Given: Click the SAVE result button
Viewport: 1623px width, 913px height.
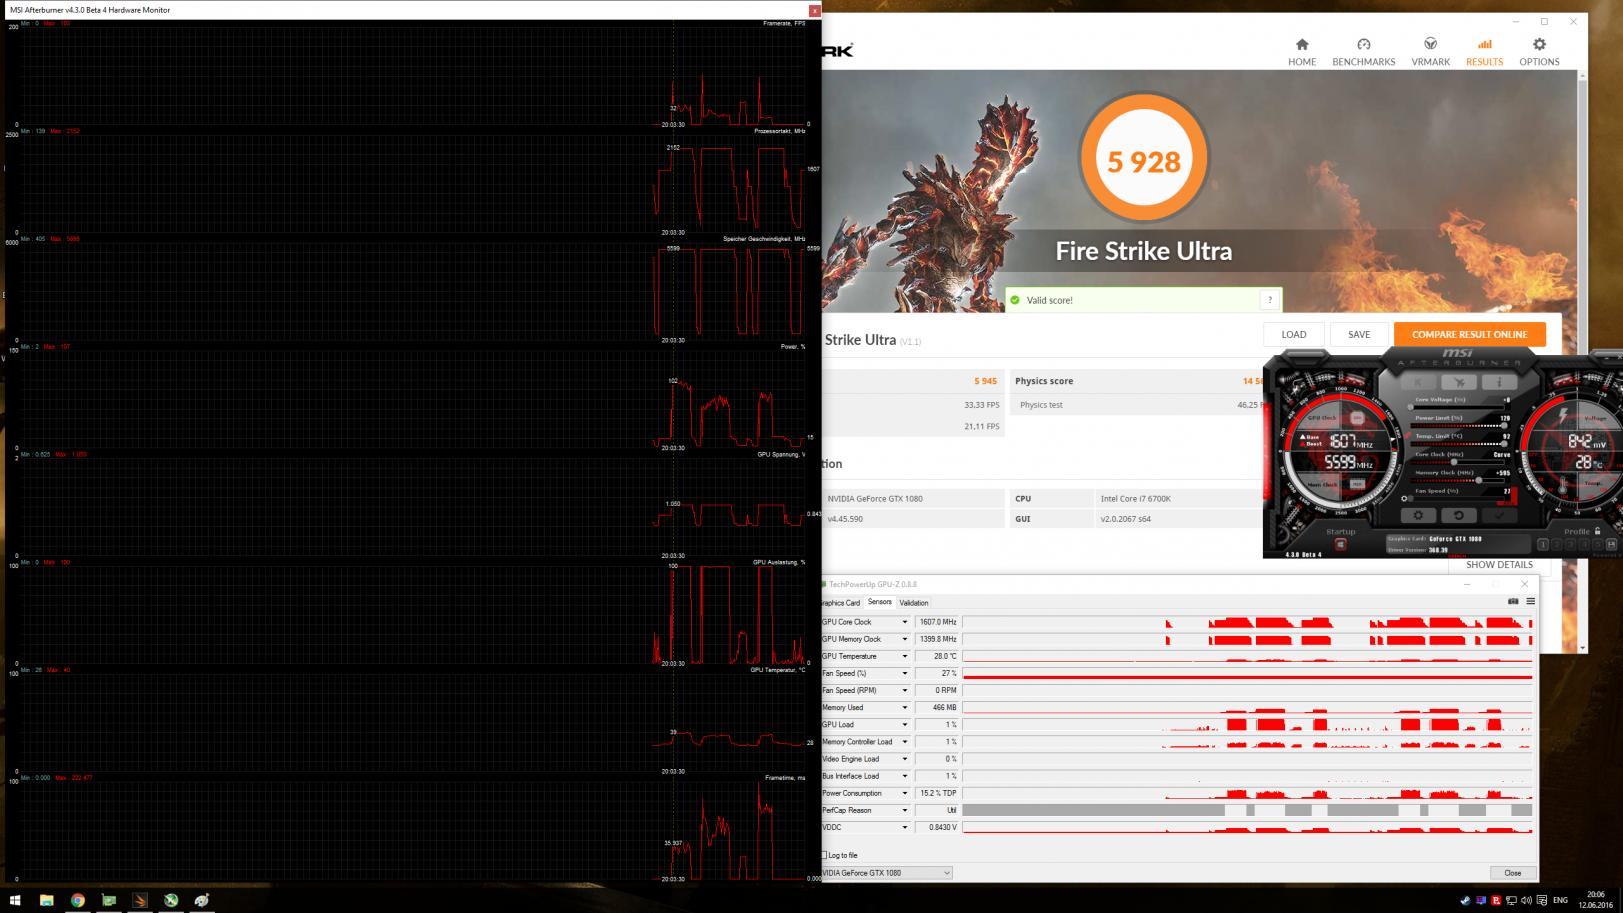Looking at the screenshot, I should pyautogui.click(x=1359, y=334).
